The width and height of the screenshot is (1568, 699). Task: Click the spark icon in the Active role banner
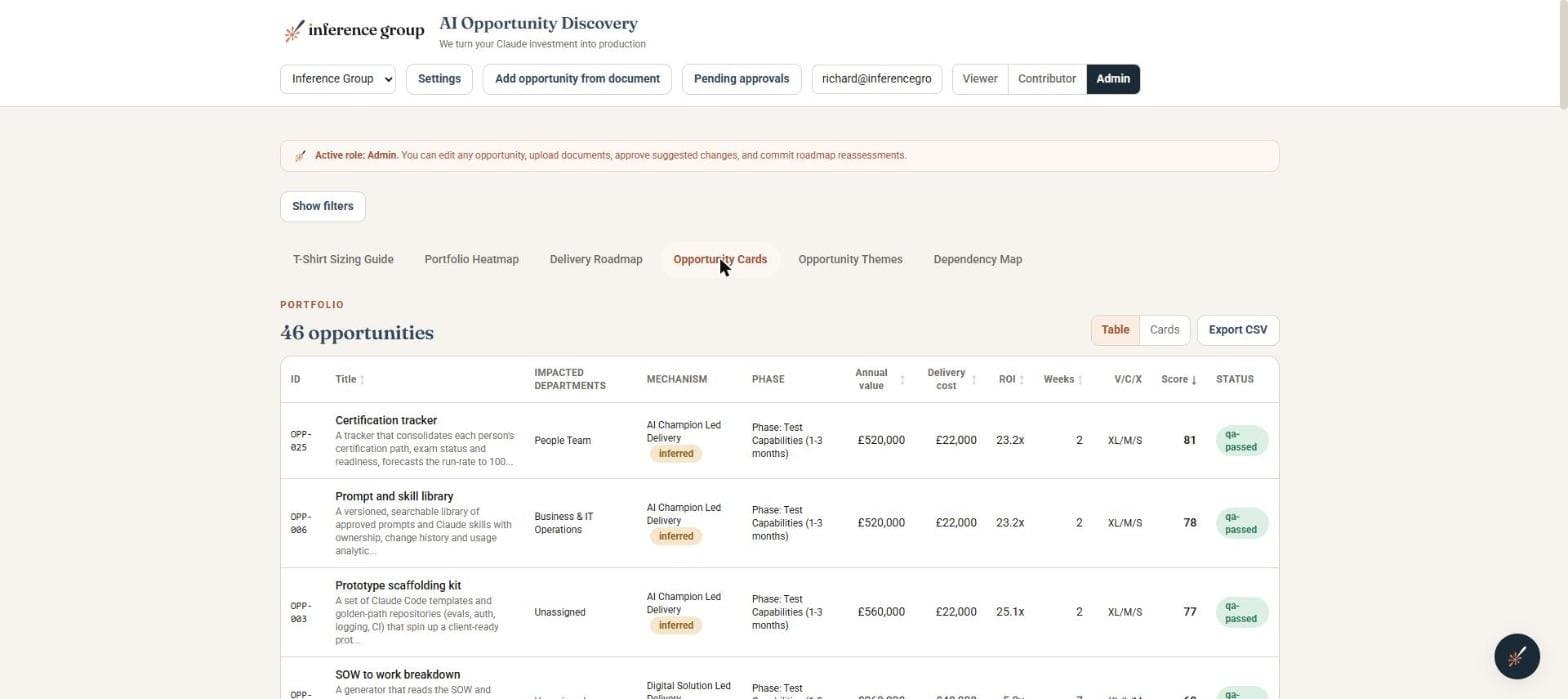300,156
